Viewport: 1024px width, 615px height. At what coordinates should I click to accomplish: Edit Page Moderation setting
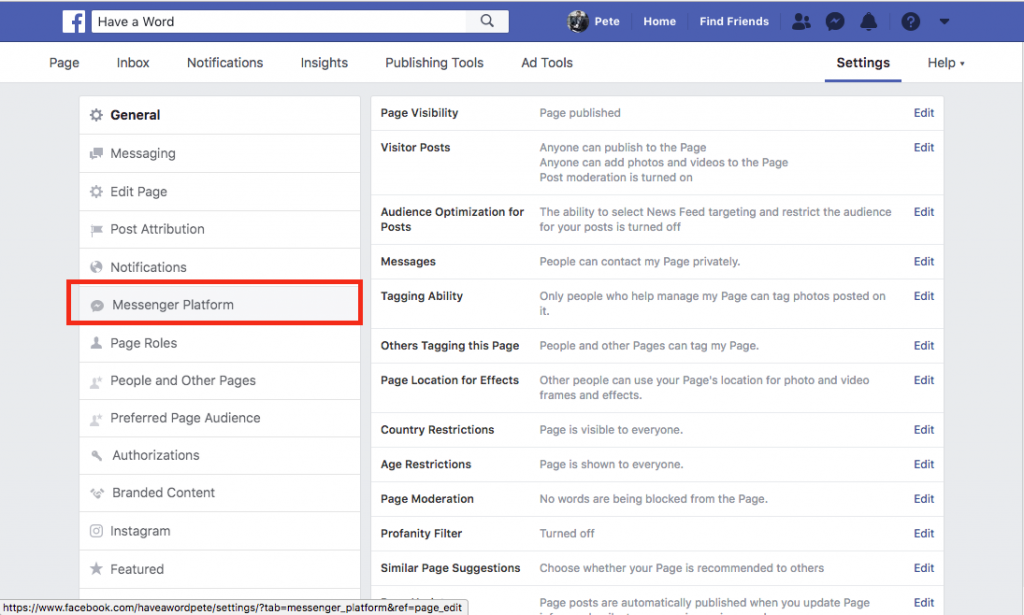[923, 499]
